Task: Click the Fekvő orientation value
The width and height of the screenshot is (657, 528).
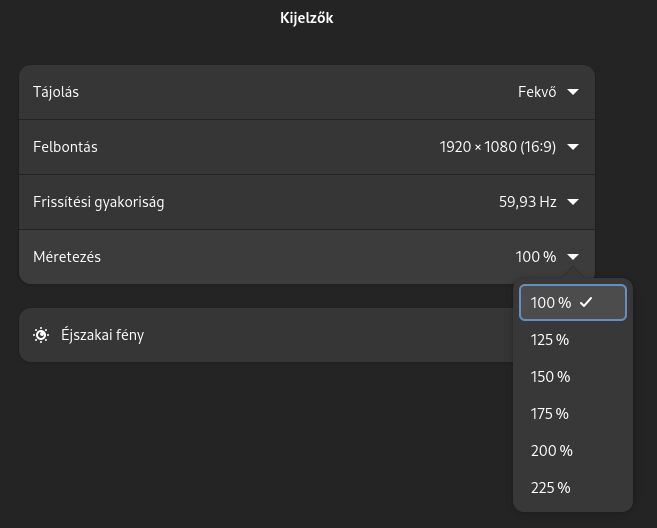Action: point(537,92)
